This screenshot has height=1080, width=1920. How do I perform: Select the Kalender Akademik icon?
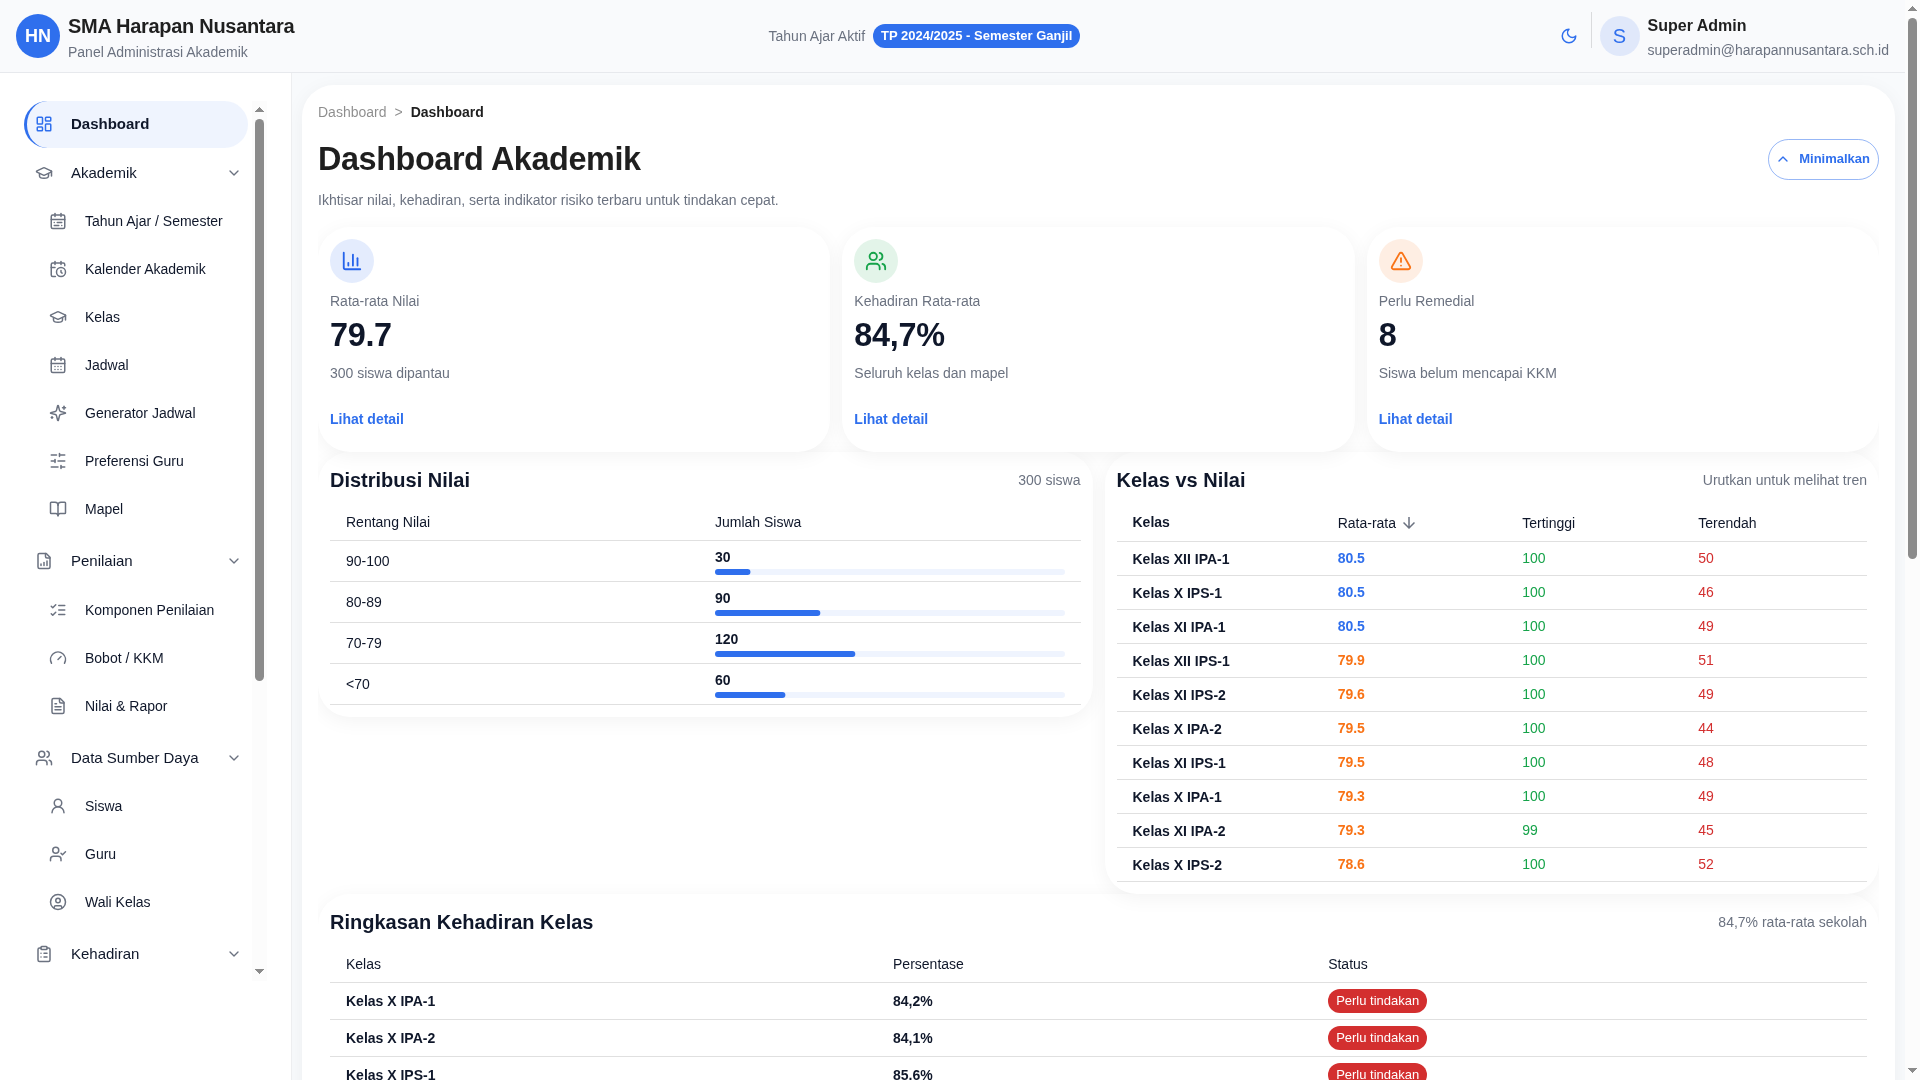(x=59, y=269)
